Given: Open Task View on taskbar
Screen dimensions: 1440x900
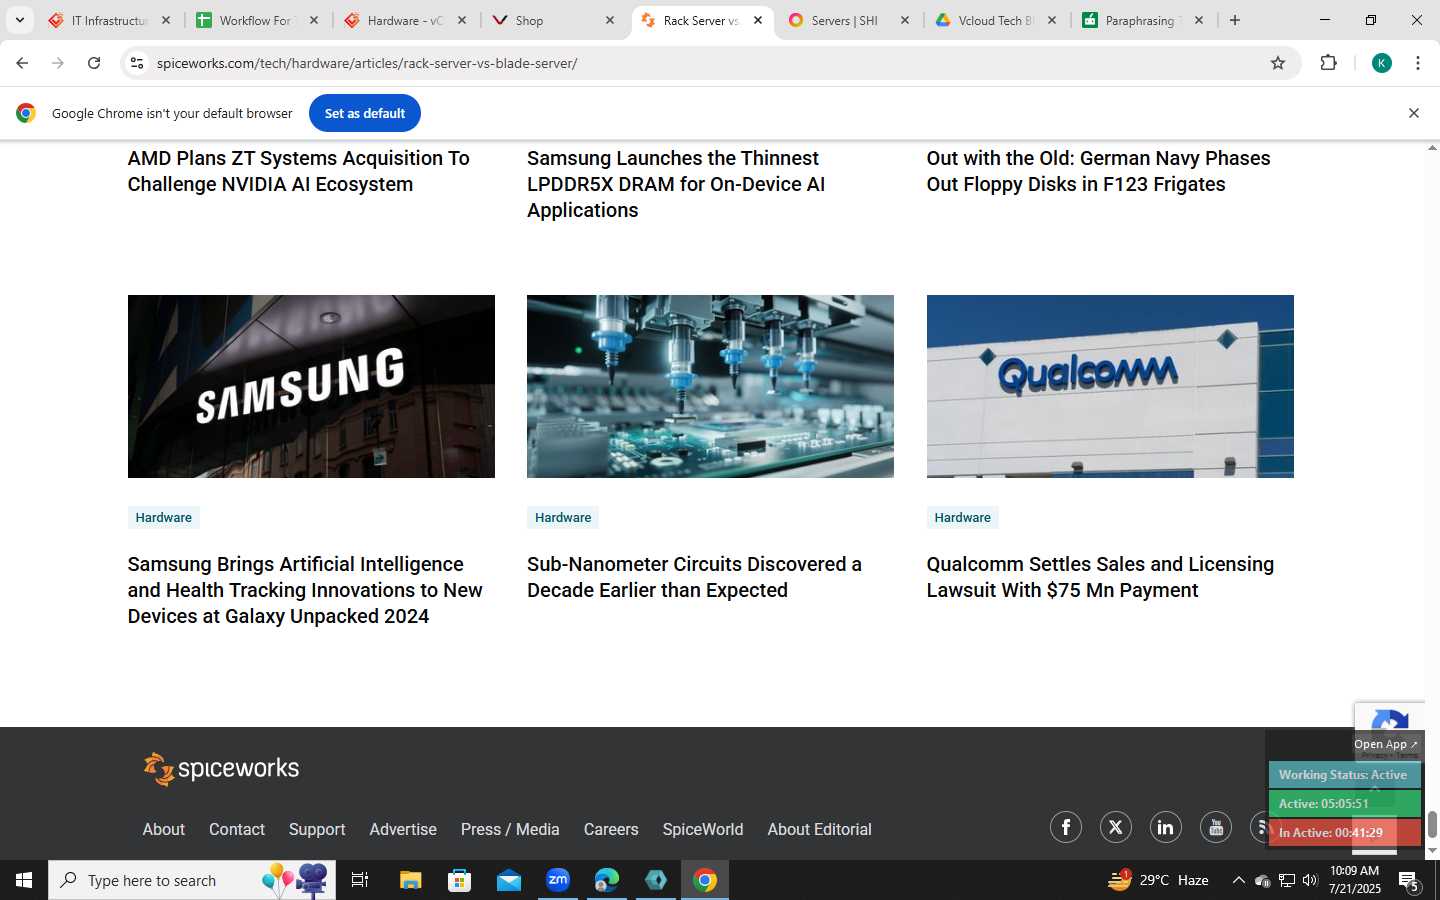Looking at the screenshot, I should click(x=360, y=880).
